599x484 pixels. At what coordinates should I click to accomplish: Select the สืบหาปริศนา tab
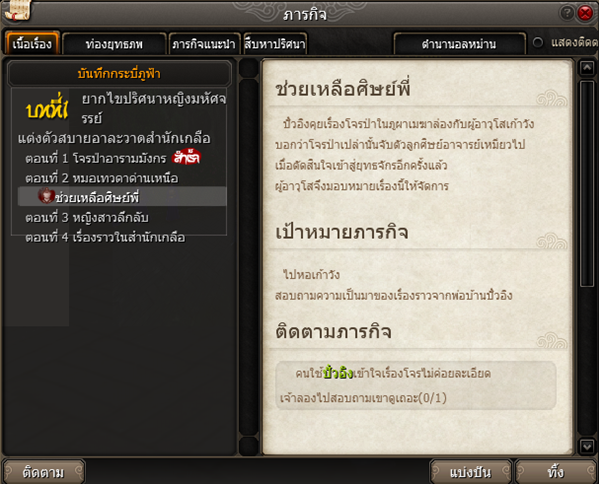click(275, 44)
